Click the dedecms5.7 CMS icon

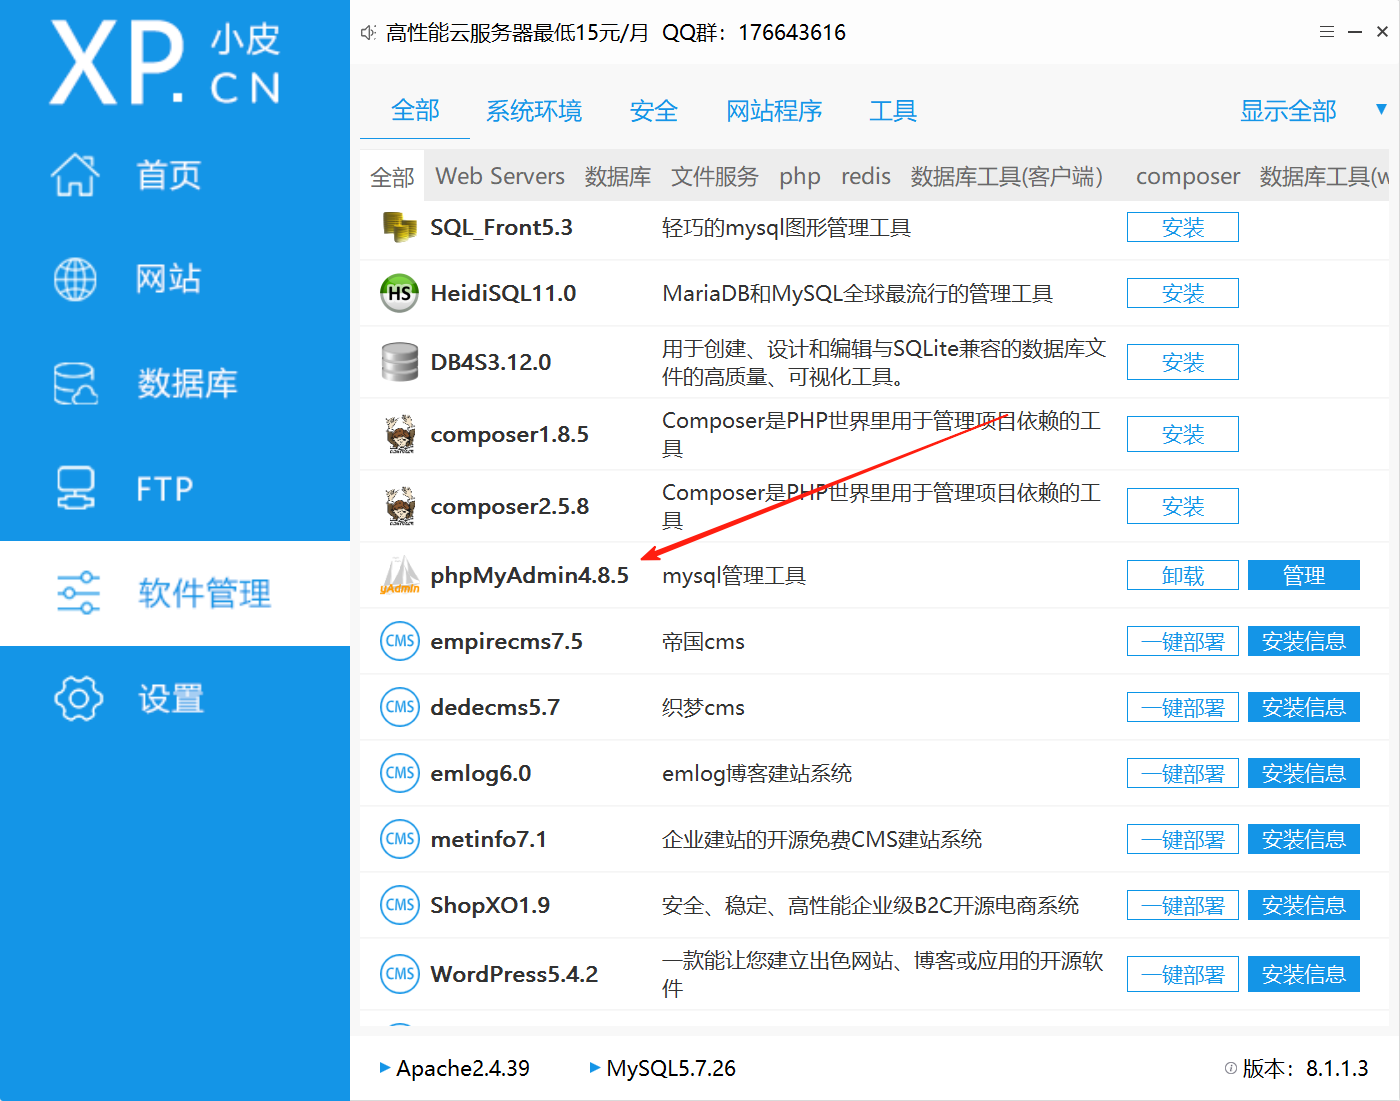pos(400,707)
